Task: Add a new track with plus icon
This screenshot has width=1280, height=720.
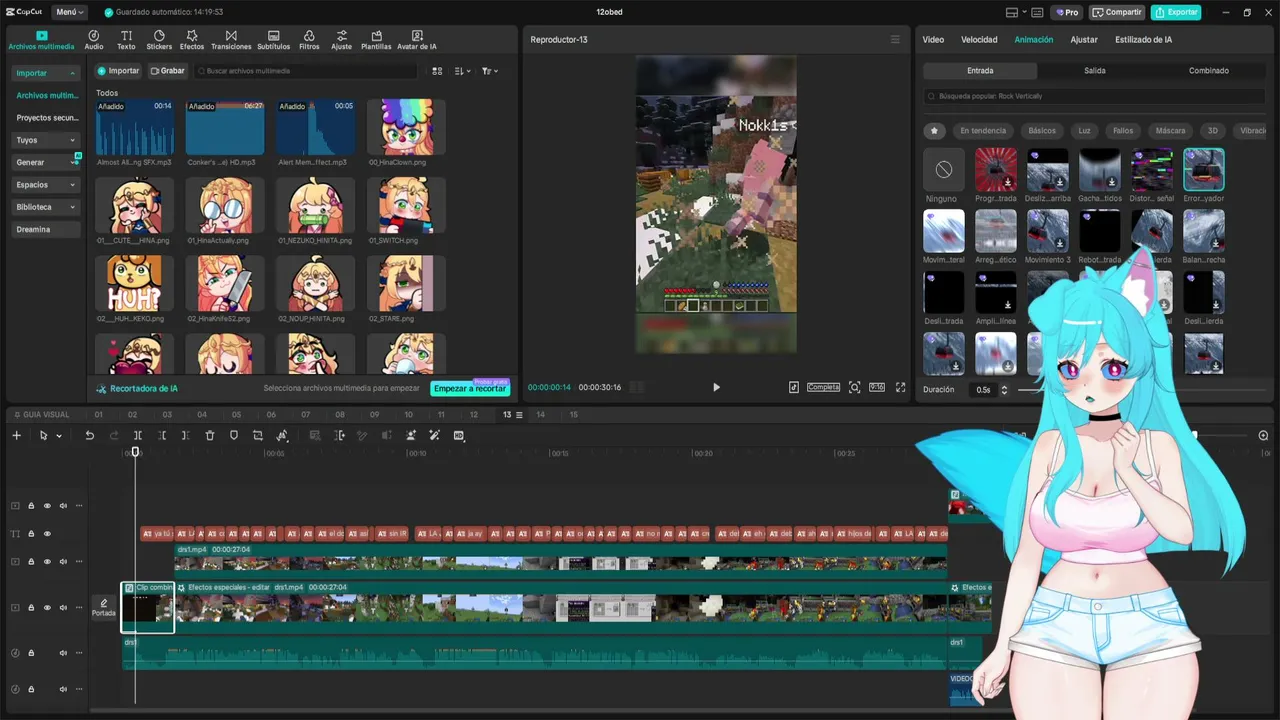Action: pos(16,436)
